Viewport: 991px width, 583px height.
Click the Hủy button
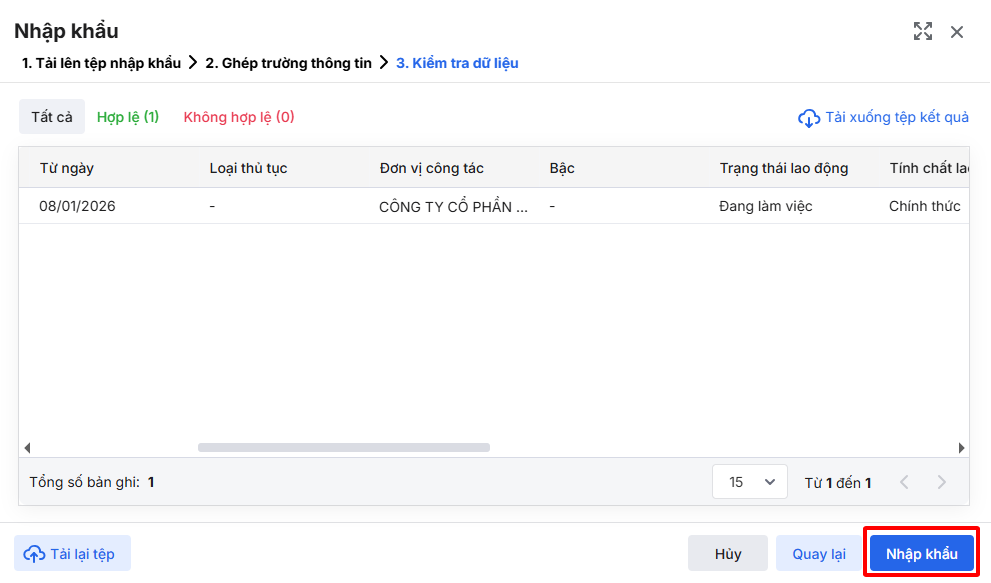[728, 554]
